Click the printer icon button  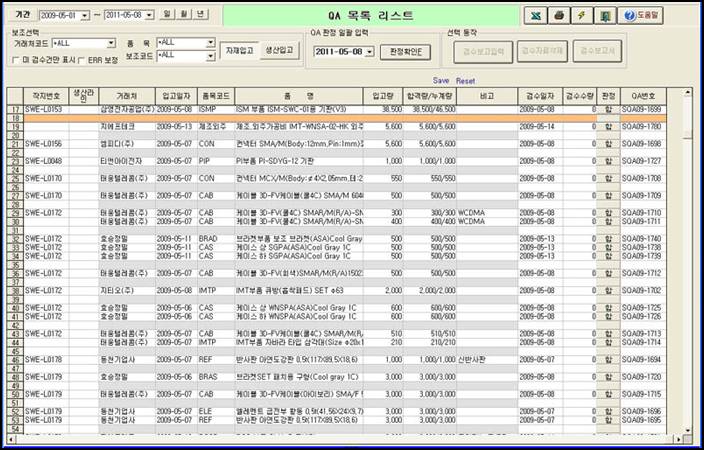click(559, 16)
